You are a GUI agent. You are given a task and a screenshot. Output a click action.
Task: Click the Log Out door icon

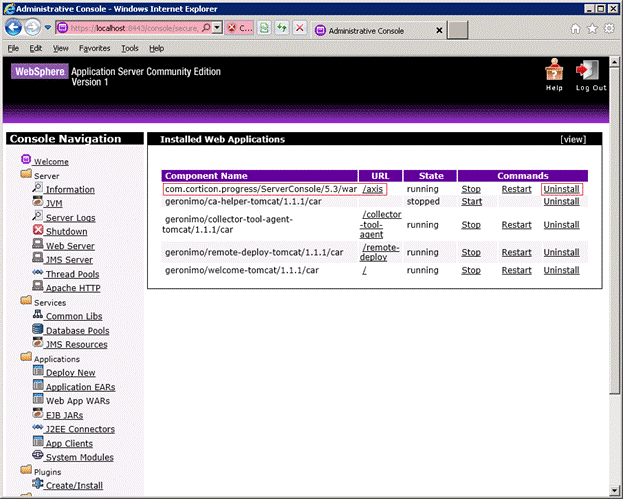[590, 70]
